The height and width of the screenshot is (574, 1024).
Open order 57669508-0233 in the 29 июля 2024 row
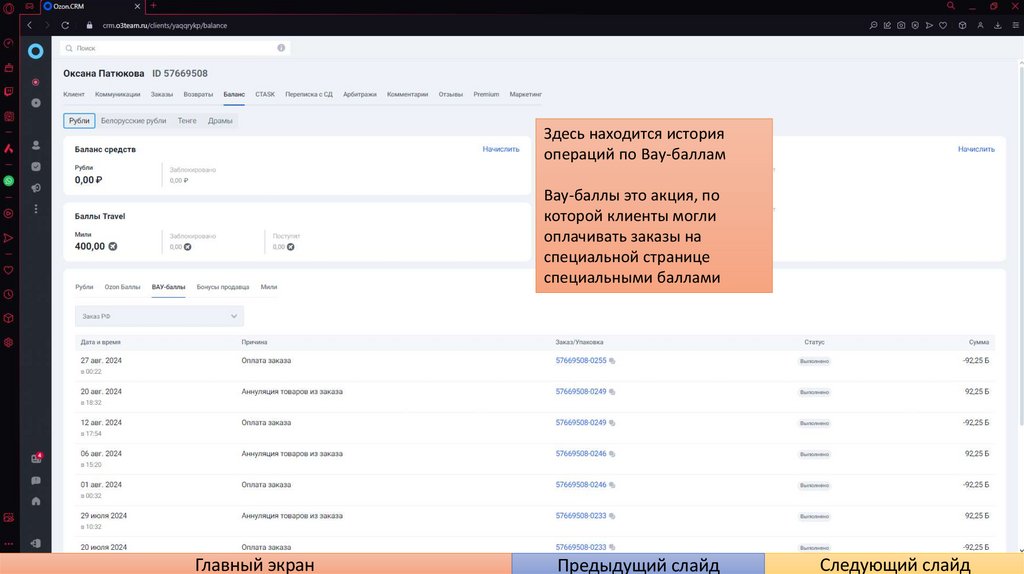[x=581, y=515]
